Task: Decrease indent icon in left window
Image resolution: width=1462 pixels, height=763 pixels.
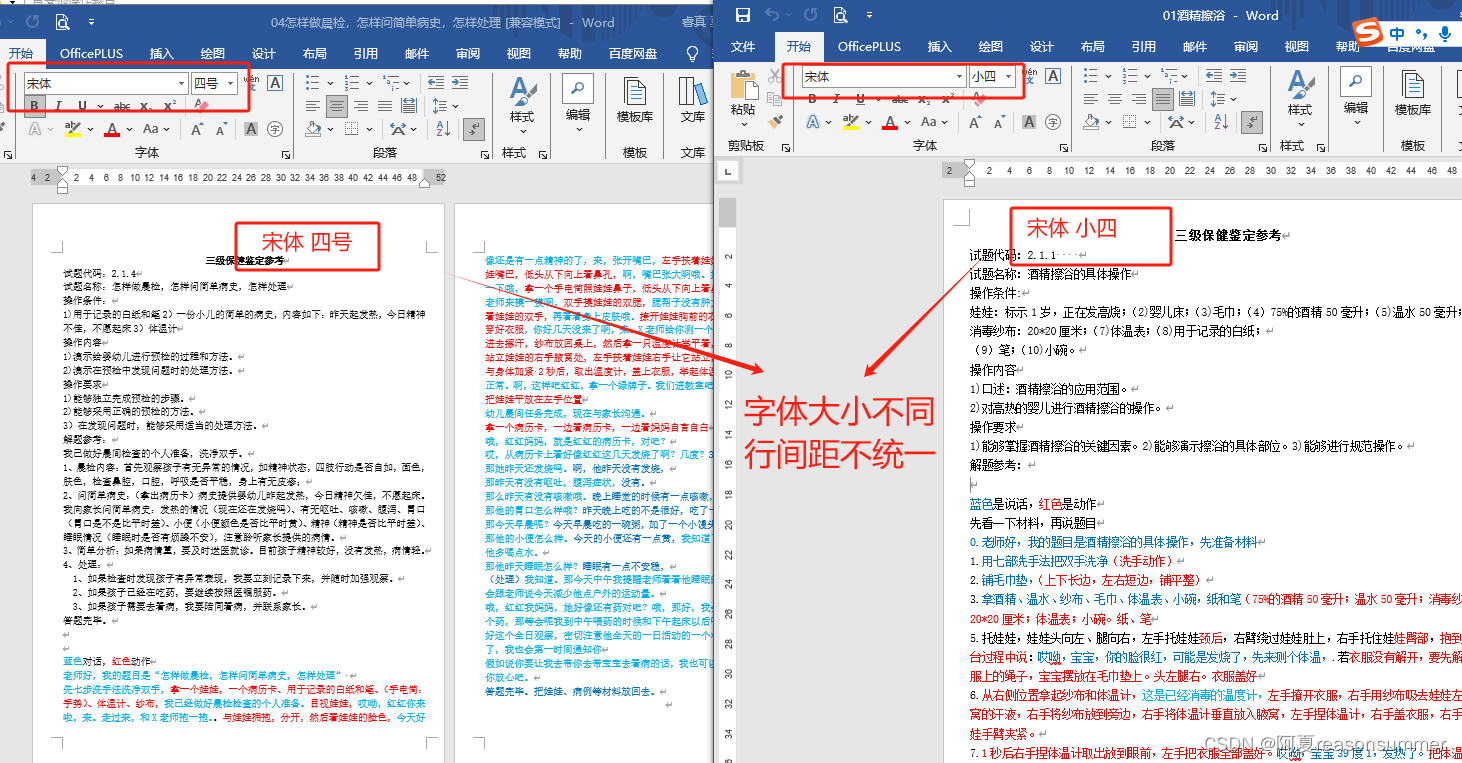Action: (x=436, y=83)
